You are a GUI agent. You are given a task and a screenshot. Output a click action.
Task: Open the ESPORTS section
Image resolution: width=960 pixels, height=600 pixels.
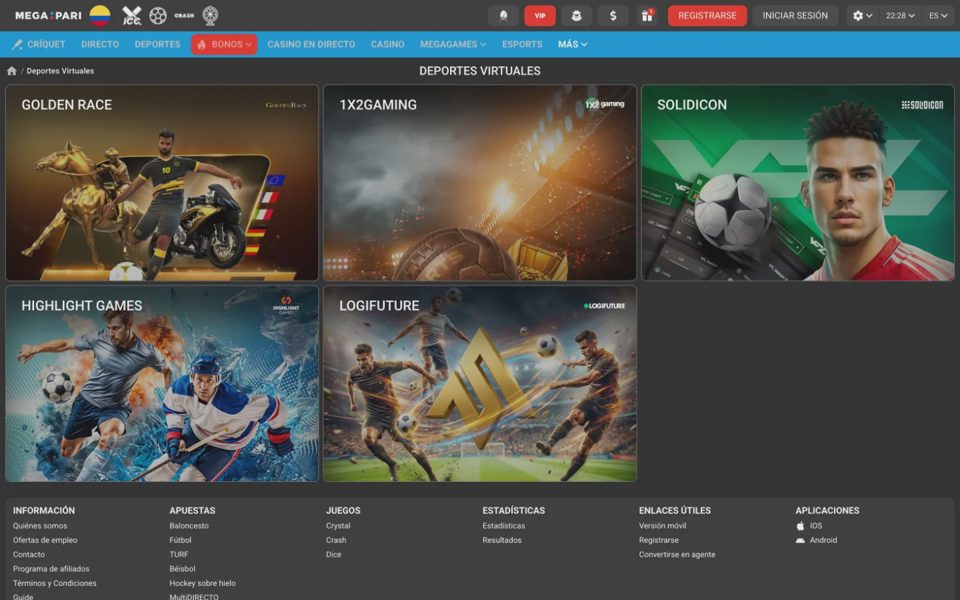click(522, 44)
